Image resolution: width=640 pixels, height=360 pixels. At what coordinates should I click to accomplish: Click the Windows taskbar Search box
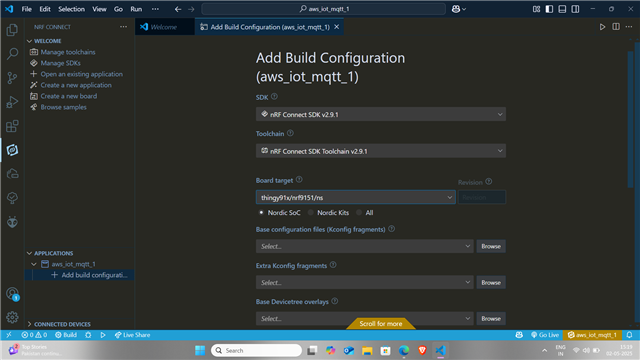tap(257, 351)
